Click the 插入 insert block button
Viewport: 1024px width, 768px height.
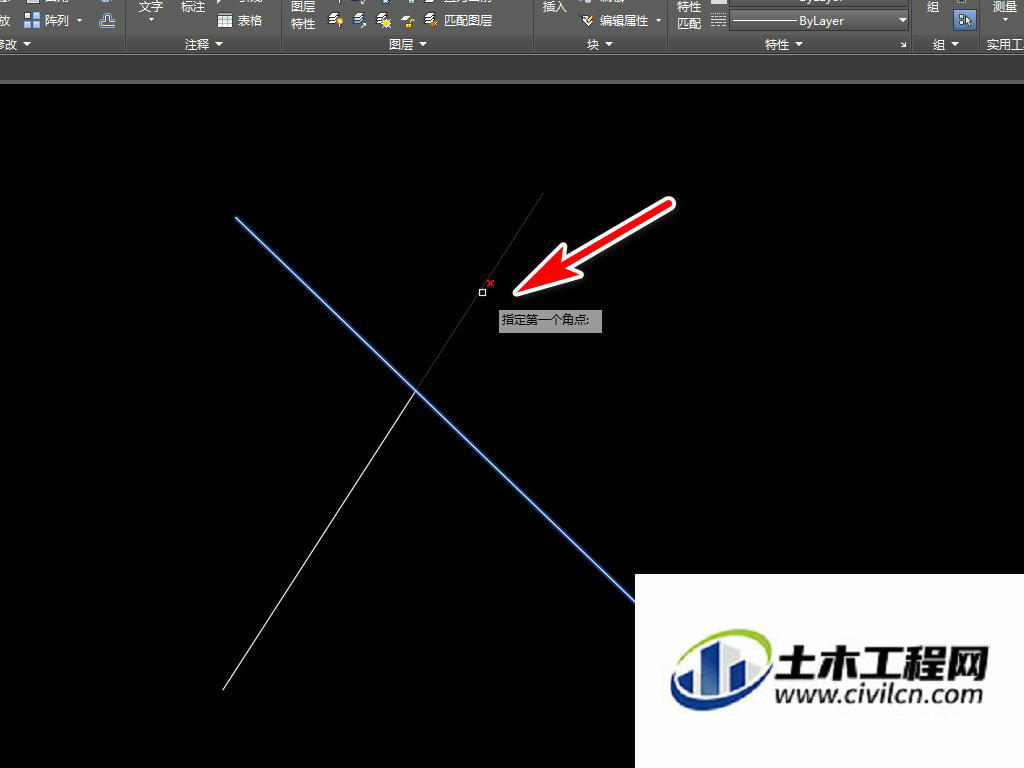tap(554, 8)
